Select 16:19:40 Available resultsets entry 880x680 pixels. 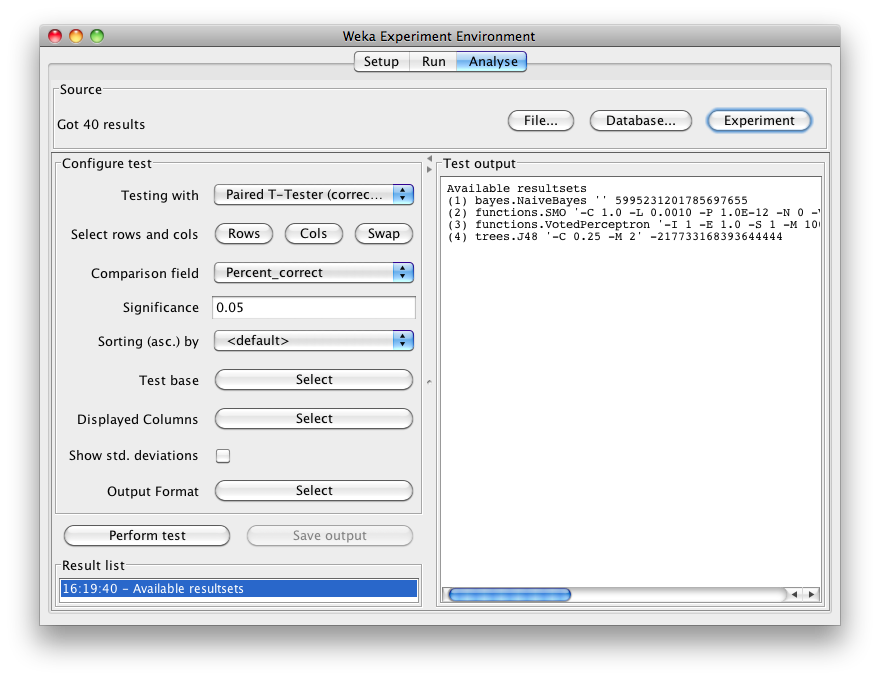tap(239, 589)
